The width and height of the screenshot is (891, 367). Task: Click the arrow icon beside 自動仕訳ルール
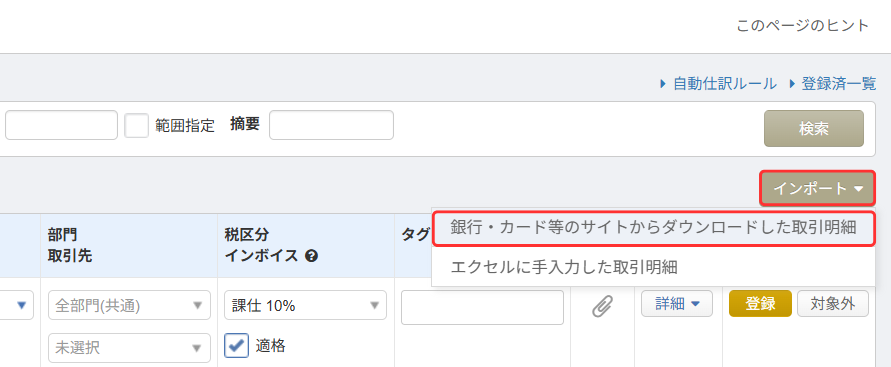(663, 84)
